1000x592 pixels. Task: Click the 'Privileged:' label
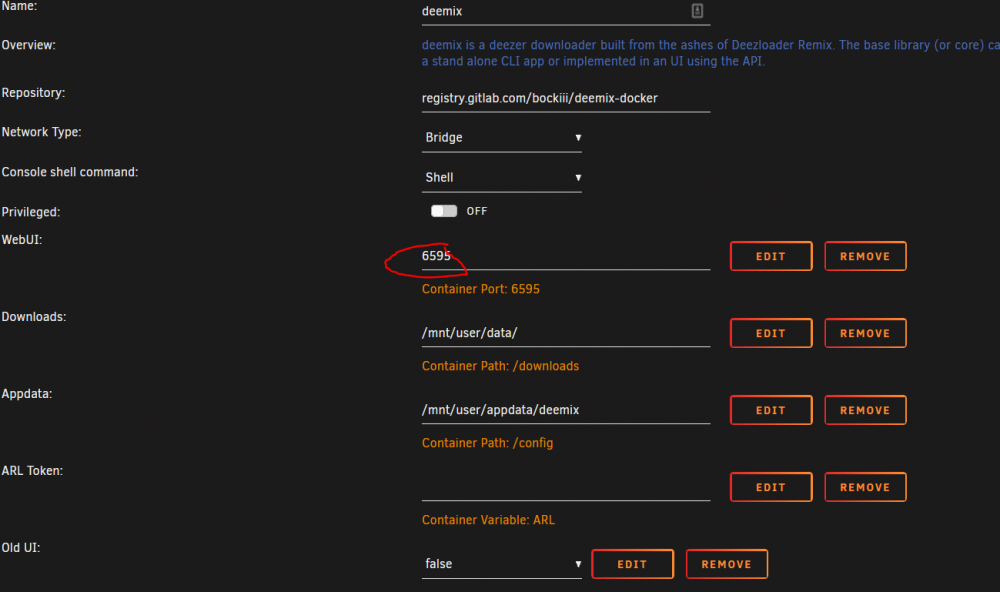coord(31,212)
